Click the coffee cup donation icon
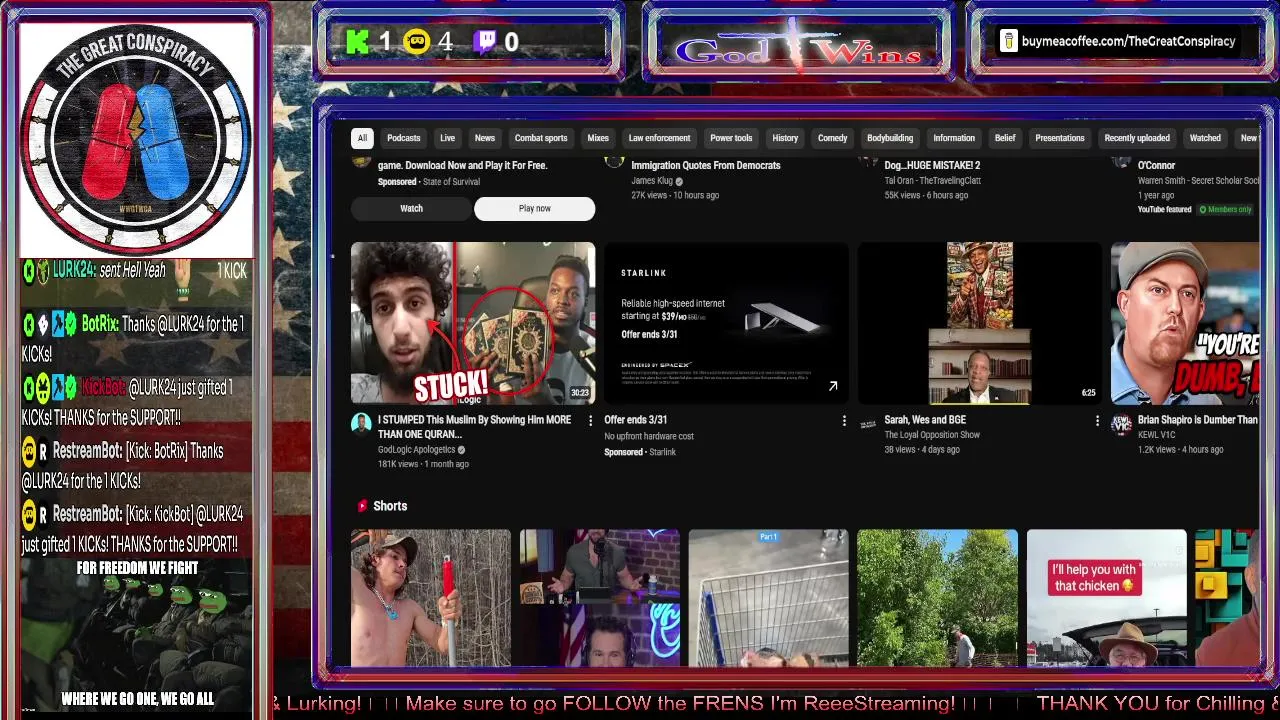1280x720 pixels. pos(1008,41)
